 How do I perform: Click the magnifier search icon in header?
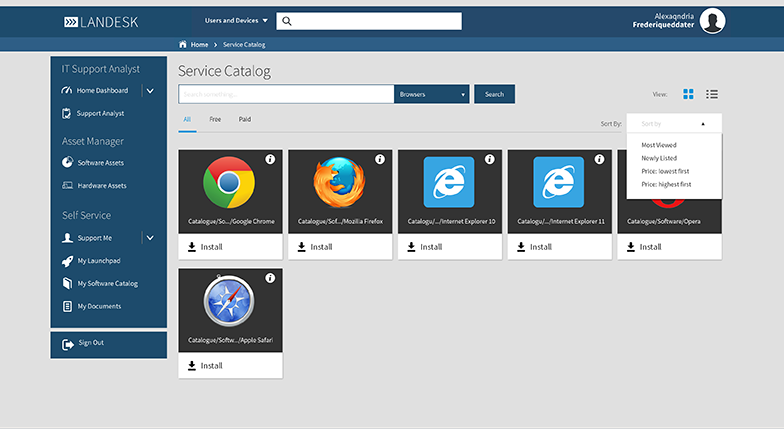tap(286, 21)
